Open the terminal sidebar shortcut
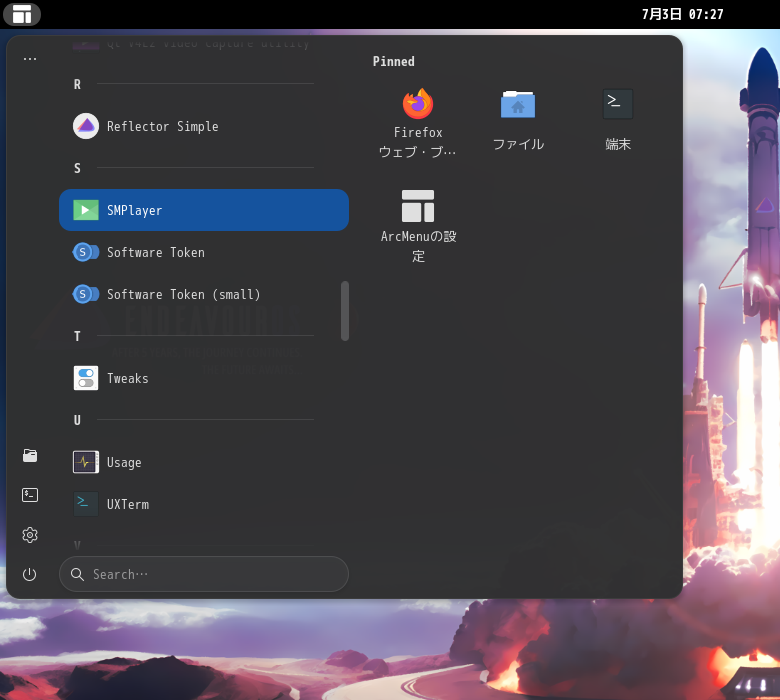This screenshot has height=700, width=780. pyautogui.click(x=30, y=495)
